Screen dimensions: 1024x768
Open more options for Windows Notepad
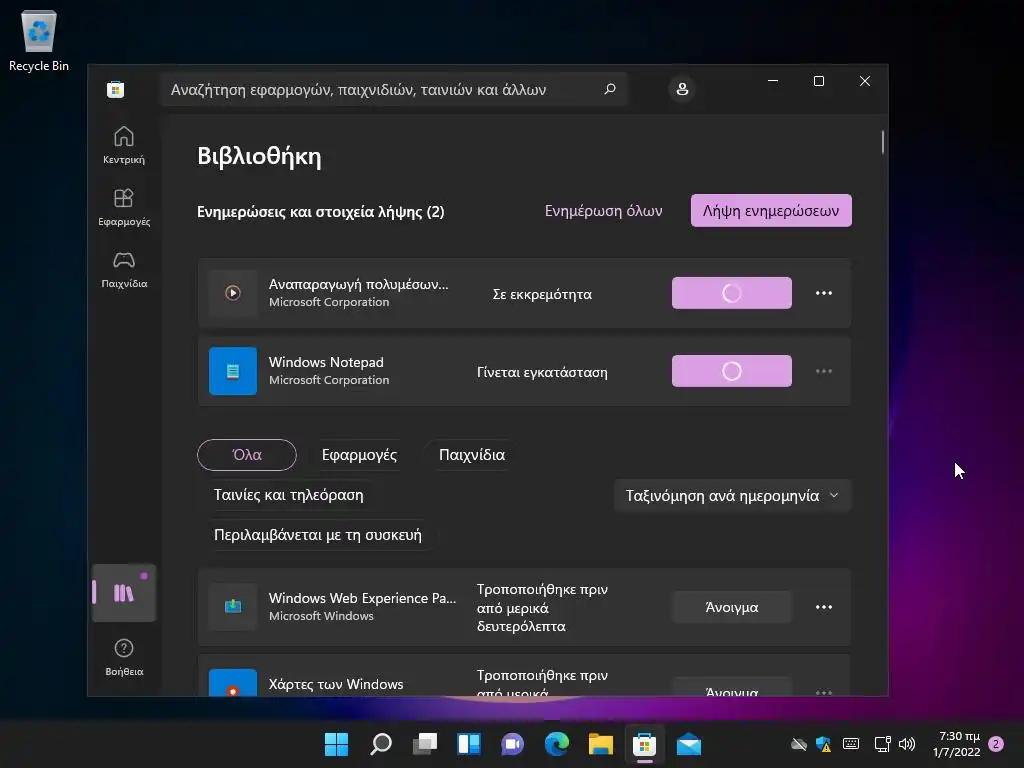tap(824, 371)
